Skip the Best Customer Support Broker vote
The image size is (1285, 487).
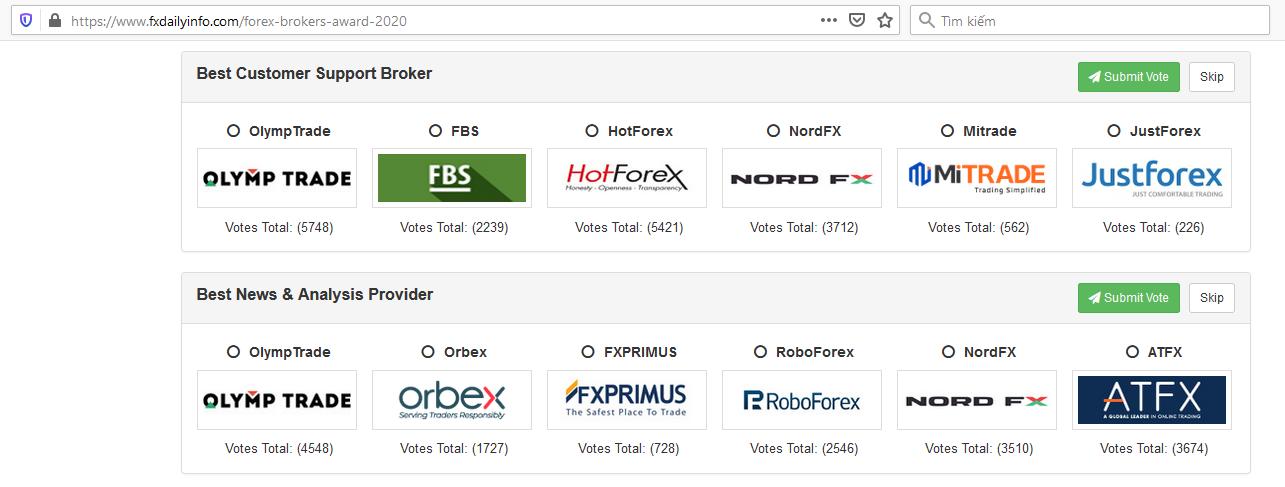[x=1211, y=77]
